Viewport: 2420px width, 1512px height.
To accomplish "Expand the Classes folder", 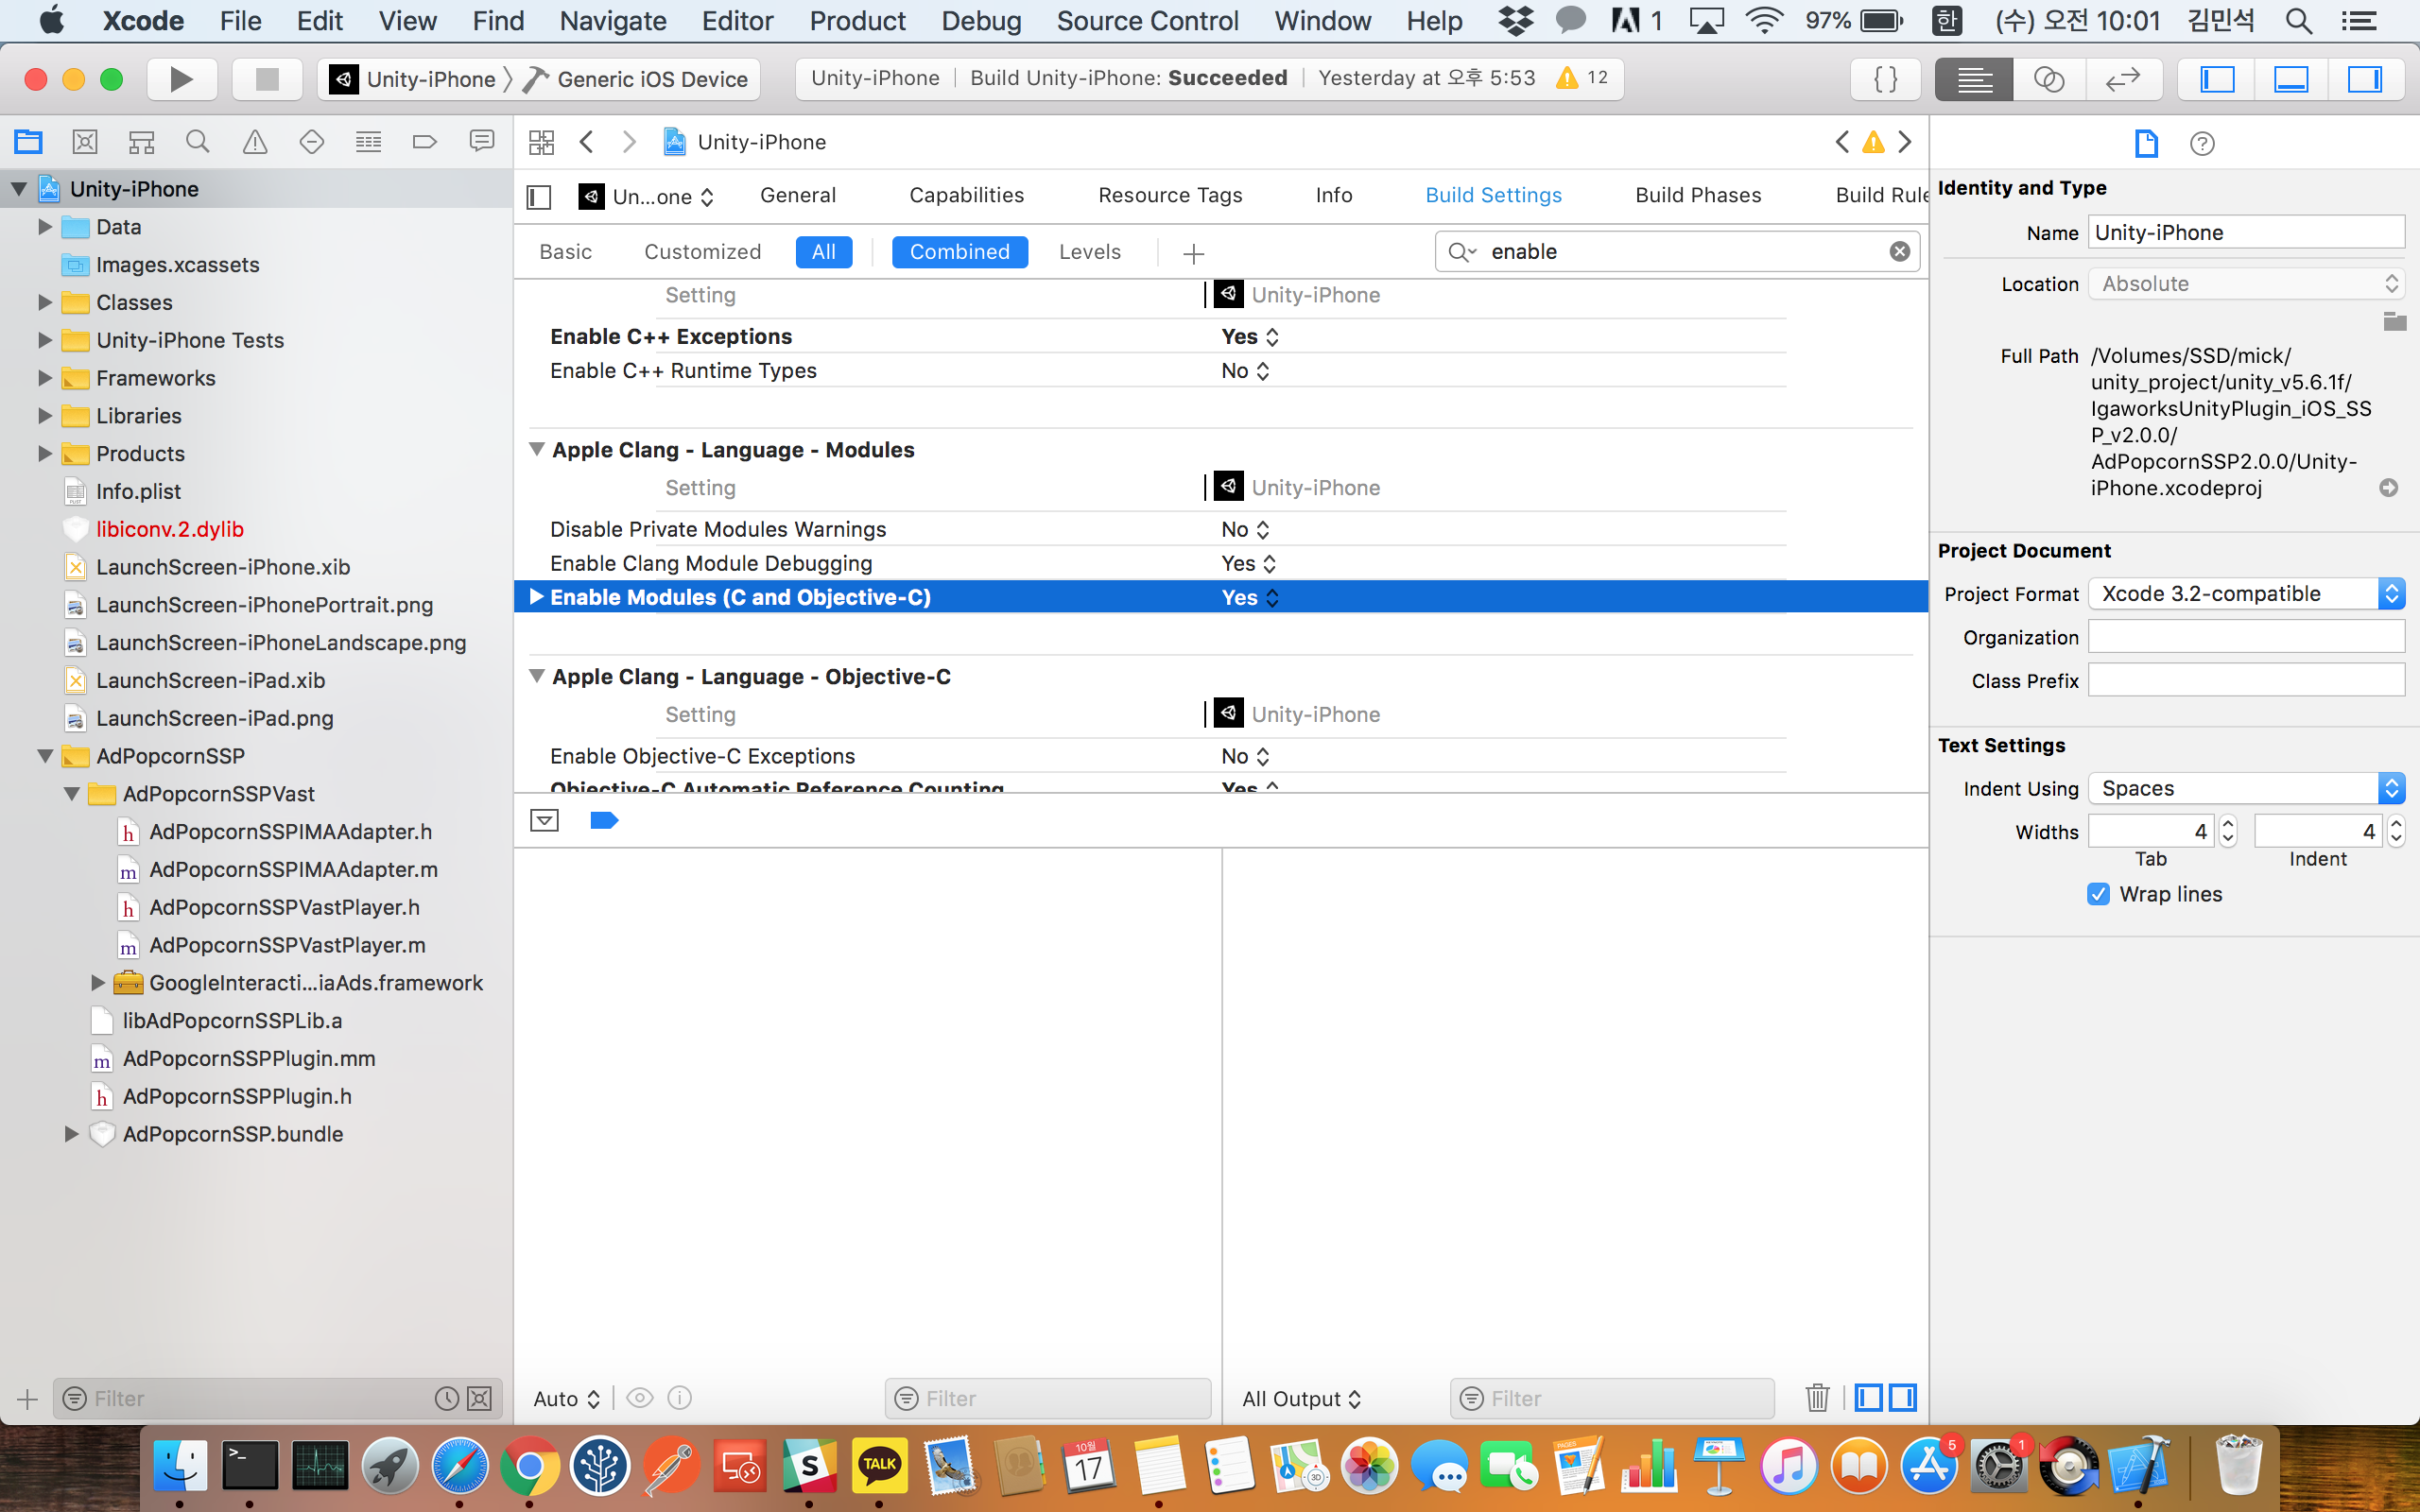I will 44,302.
